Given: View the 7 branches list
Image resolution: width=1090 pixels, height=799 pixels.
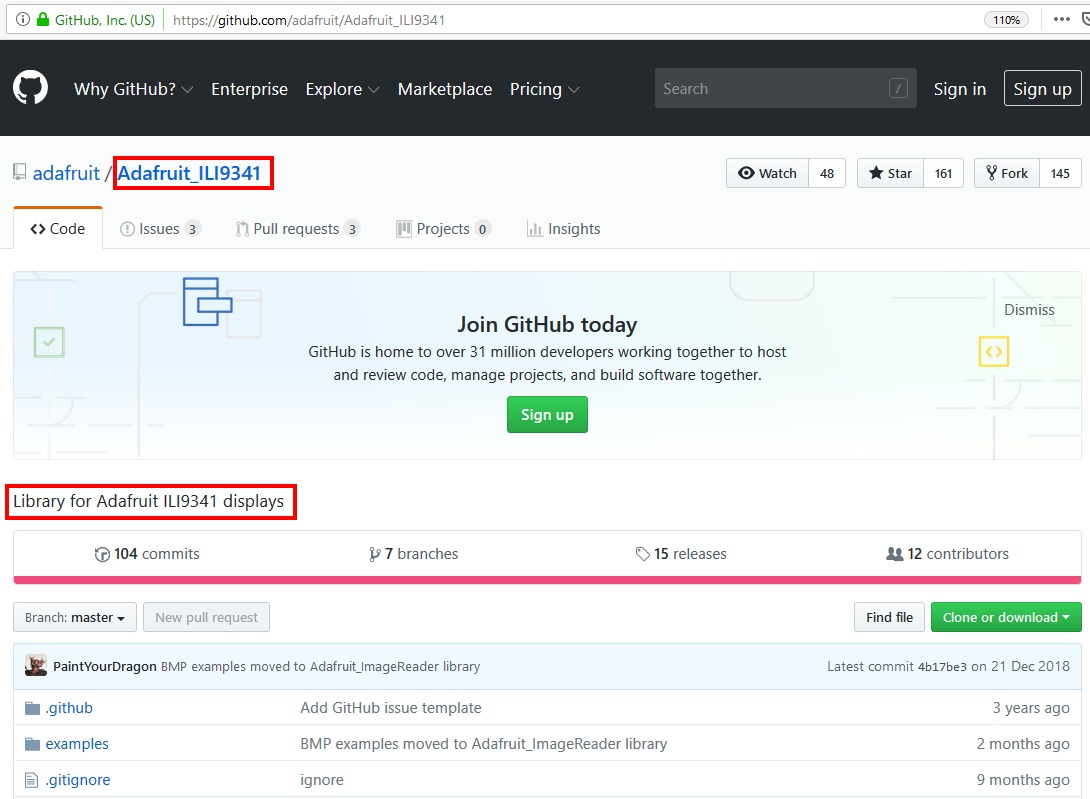Looking at the screenshot, I should [x=414, y=554].
